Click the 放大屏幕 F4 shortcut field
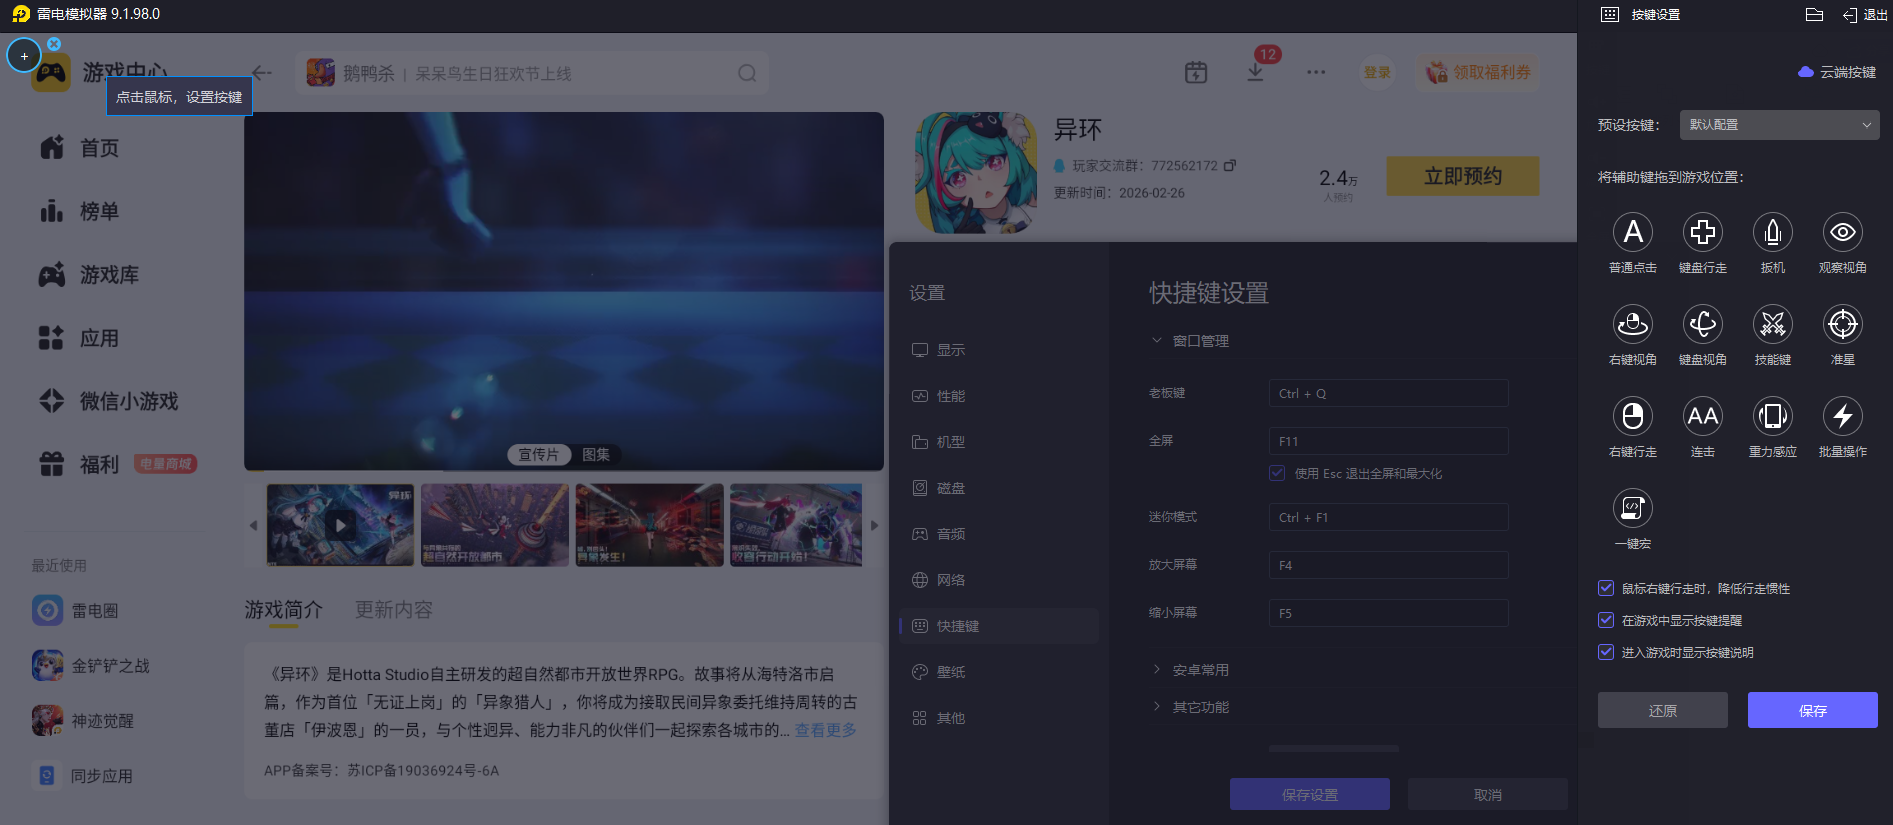This screenshot has width=1893, height=825. [x=1388, y=565]
